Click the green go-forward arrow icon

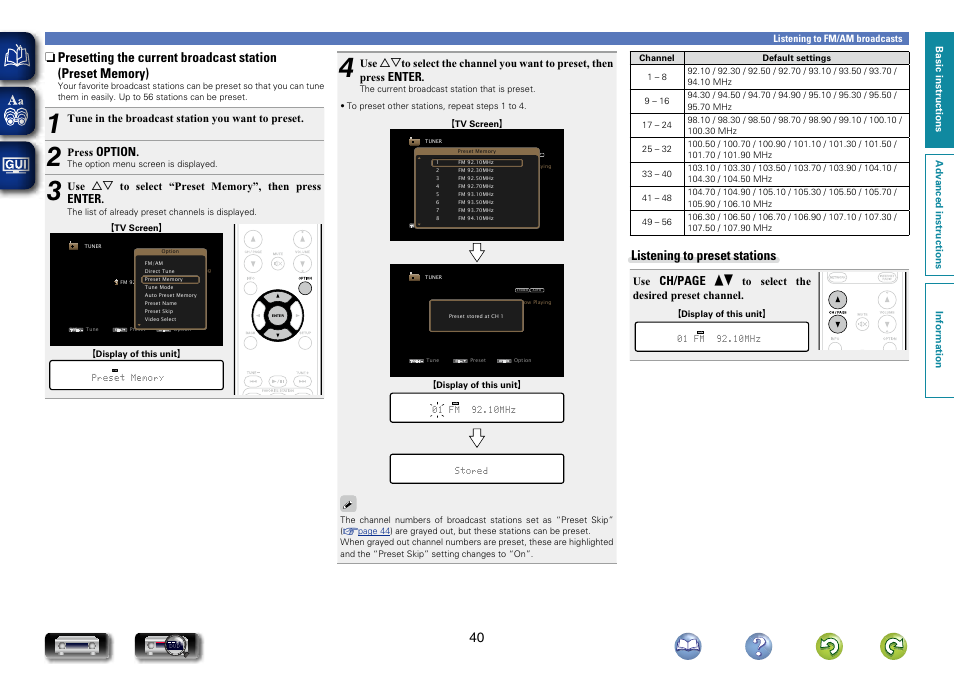(894, 646)
